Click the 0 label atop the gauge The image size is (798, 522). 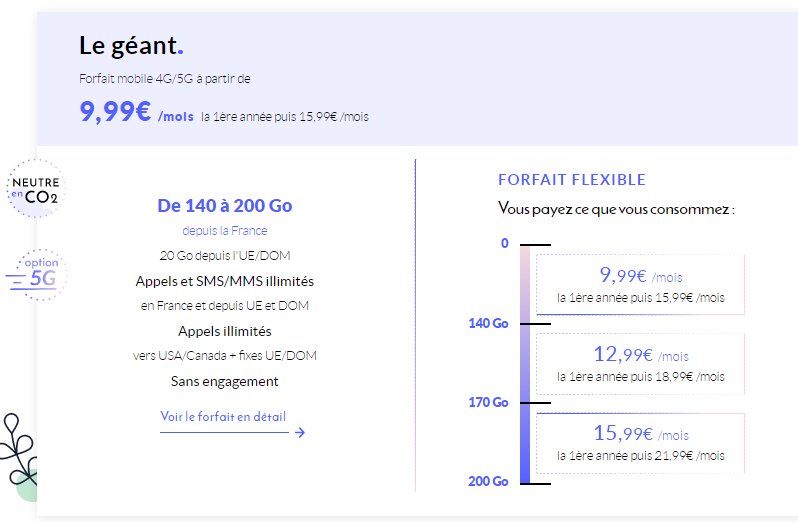504,243
